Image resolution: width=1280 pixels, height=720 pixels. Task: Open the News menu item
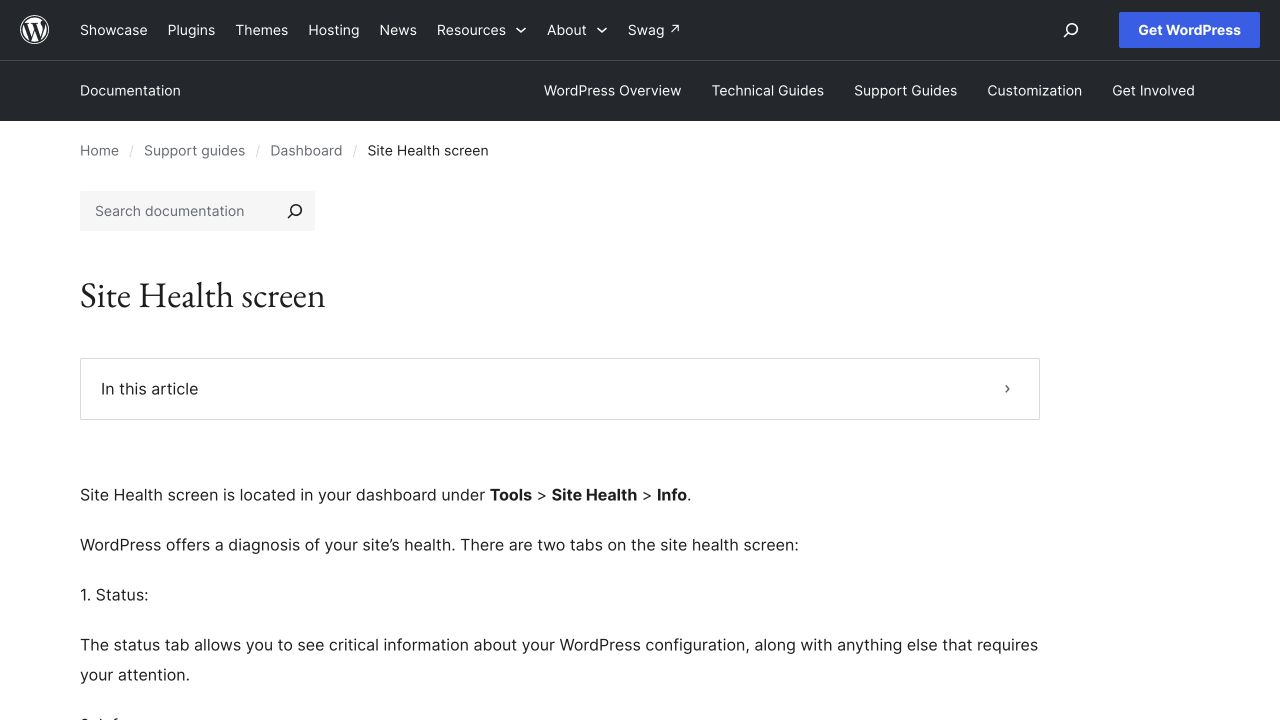398,30
